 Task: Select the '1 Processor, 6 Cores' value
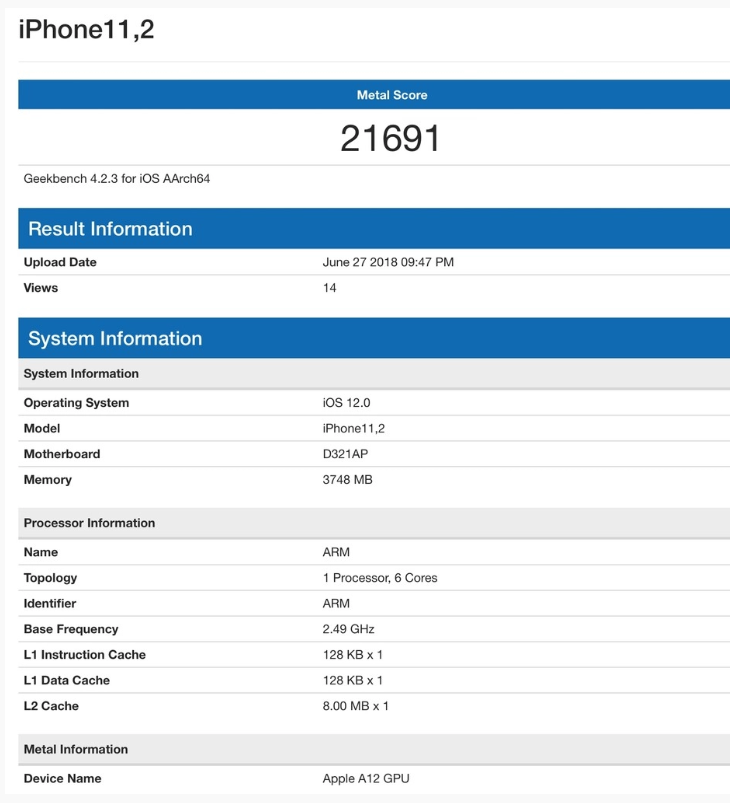380,578
